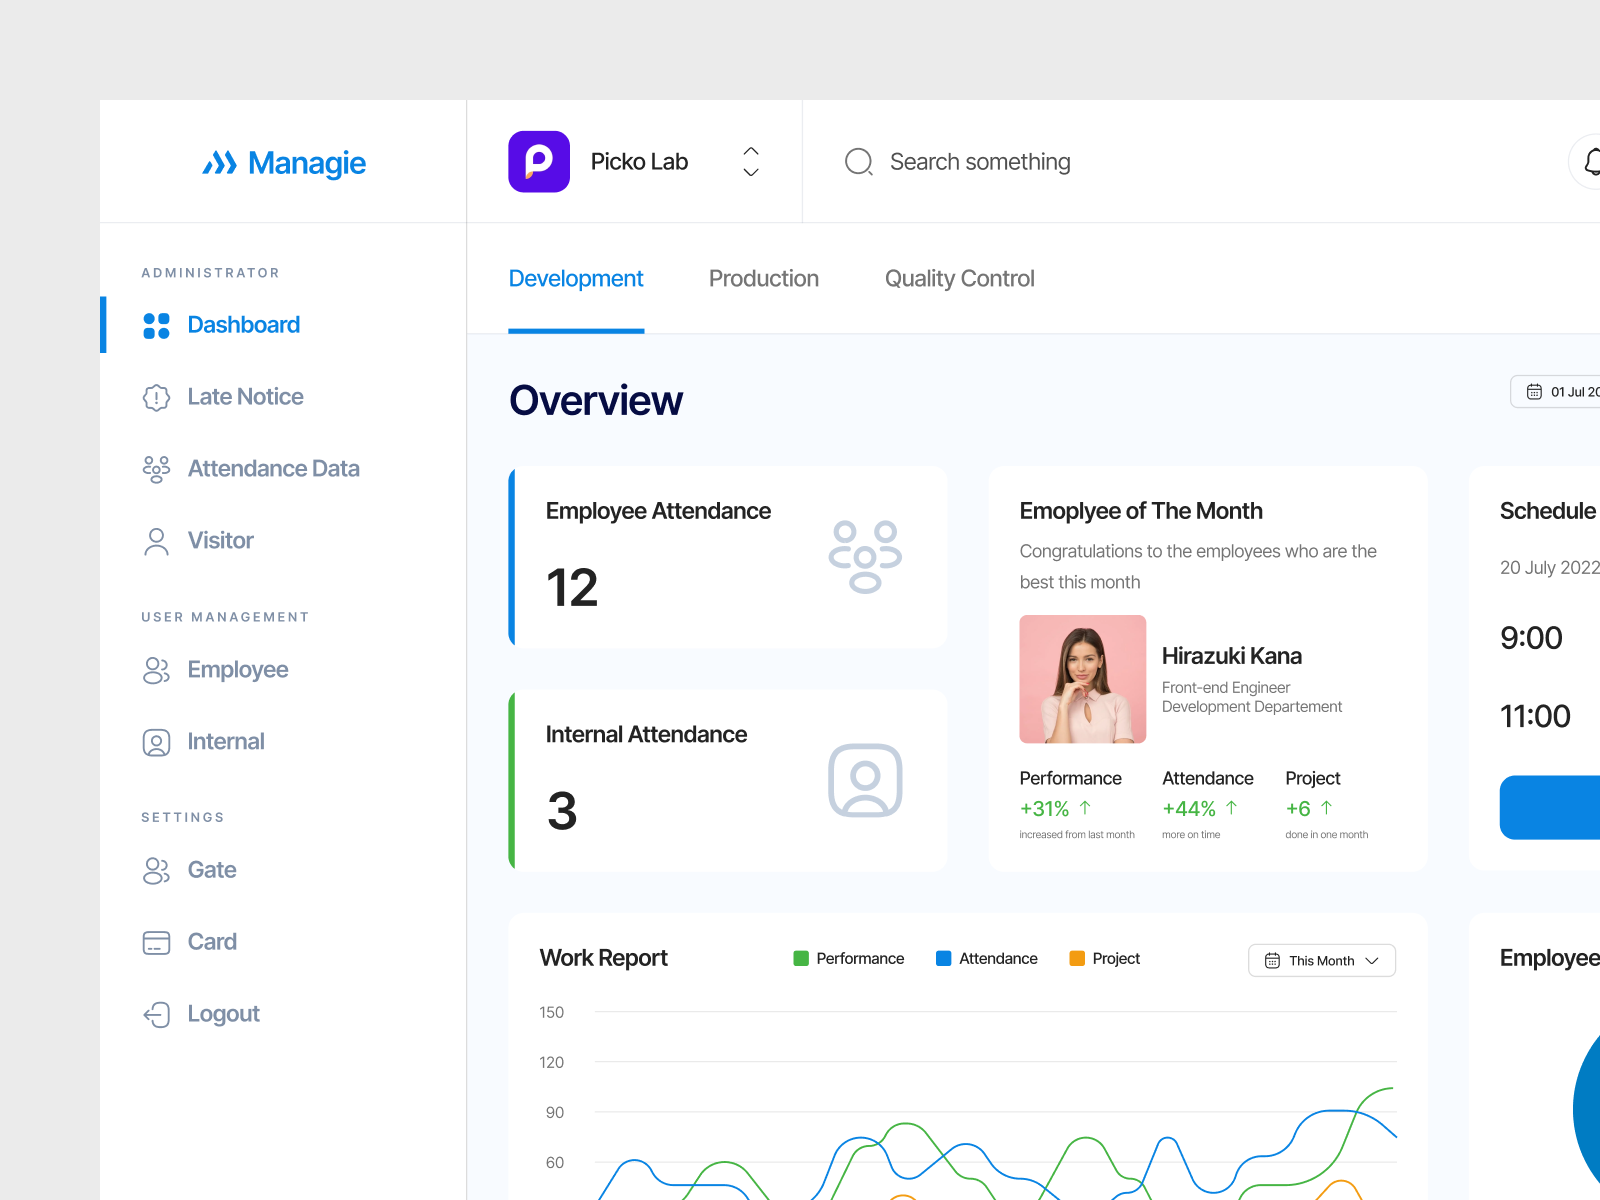Viewport: 1600px width, 1200px height.
Task: Click the Work Report heading
Action: point(603,958)
